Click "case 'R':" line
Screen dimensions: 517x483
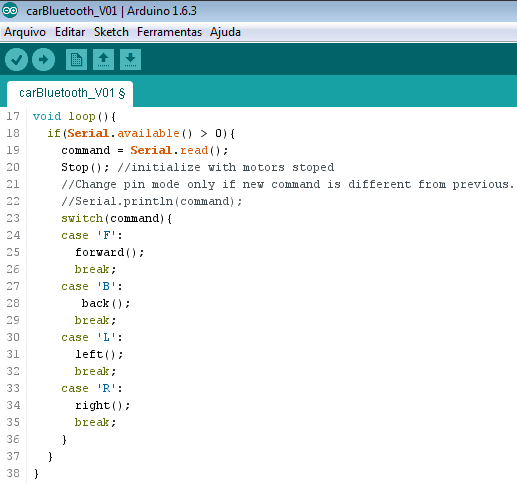pos(92,388)
